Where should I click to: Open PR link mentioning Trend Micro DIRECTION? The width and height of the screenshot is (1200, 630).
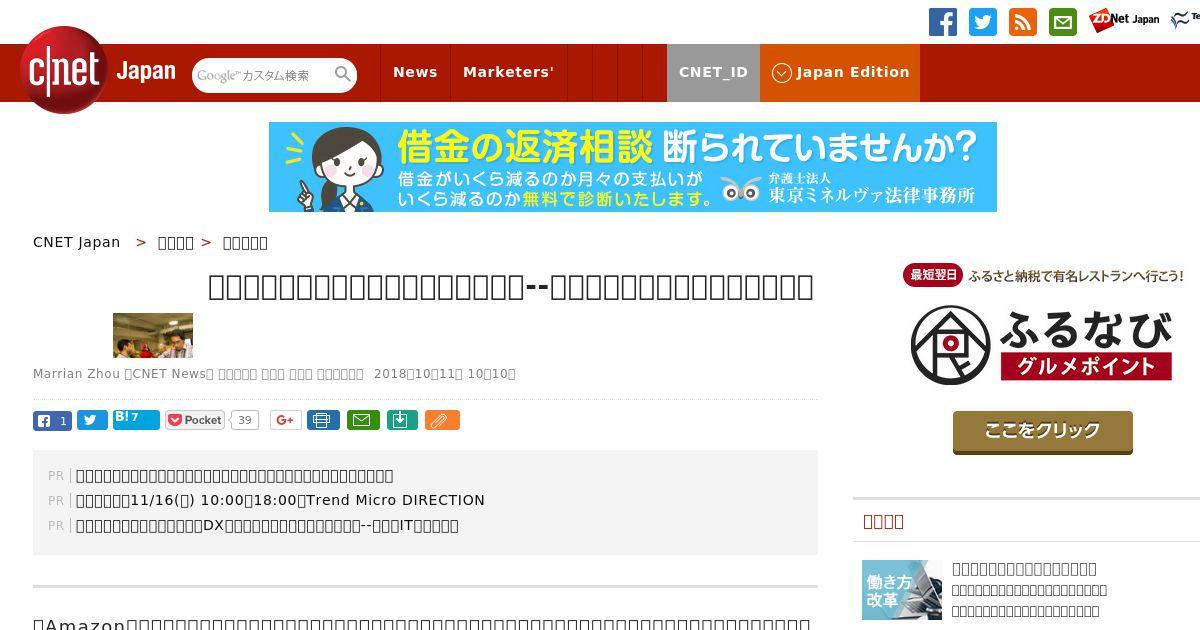pos(280,500)
